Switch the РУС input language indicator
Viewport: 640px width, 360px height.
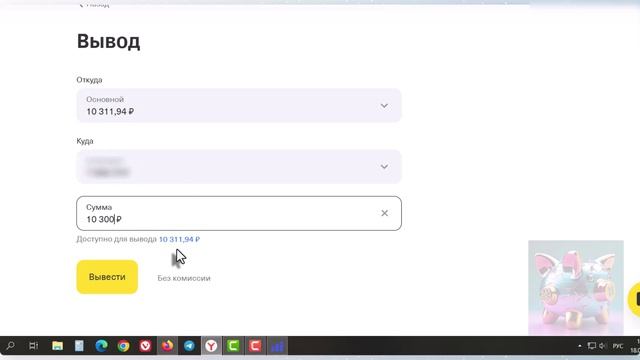tap(618, 346)
